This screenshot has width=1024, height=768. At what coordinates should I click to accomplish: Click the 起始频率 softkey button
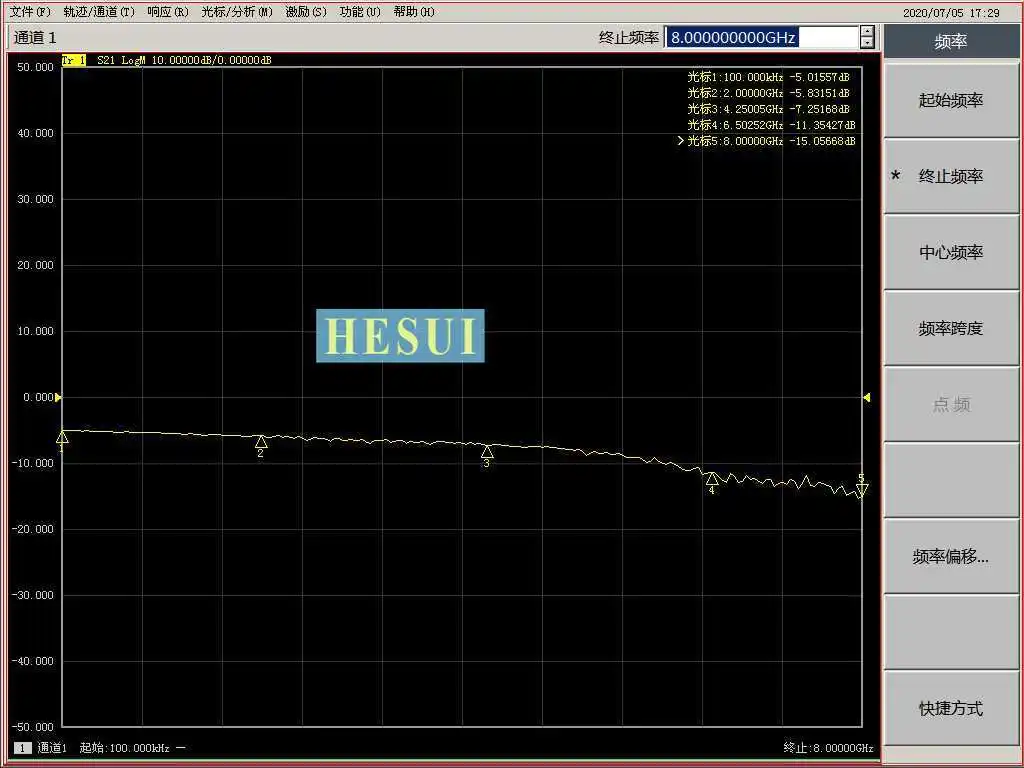click(951, 101)
